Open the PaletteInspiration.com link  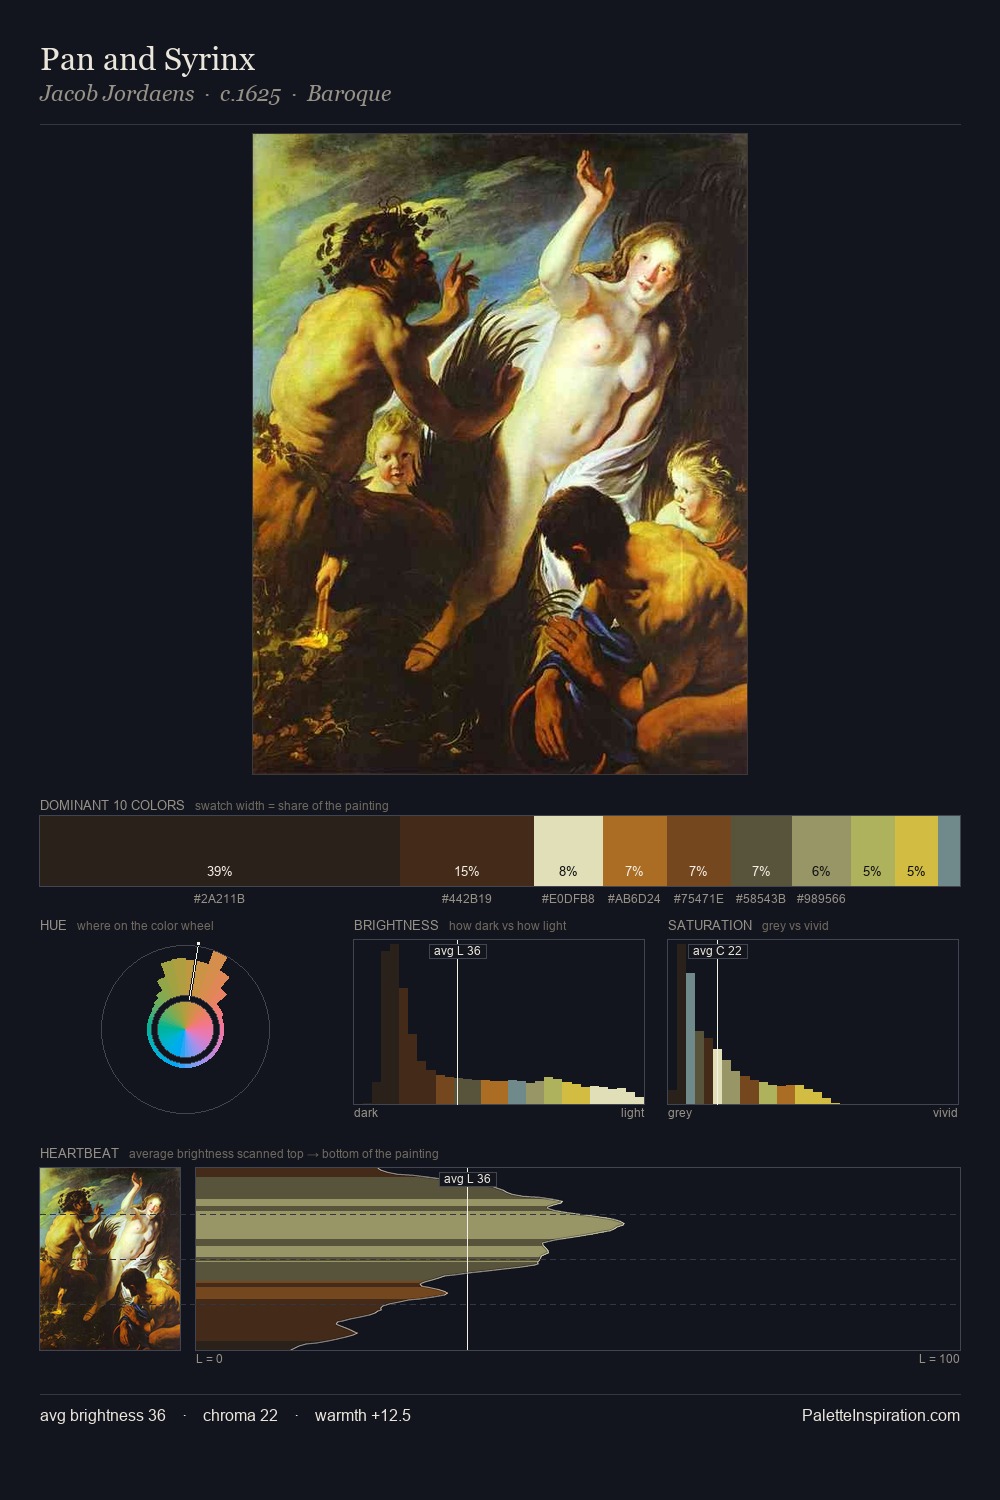tap(881, 1415)
